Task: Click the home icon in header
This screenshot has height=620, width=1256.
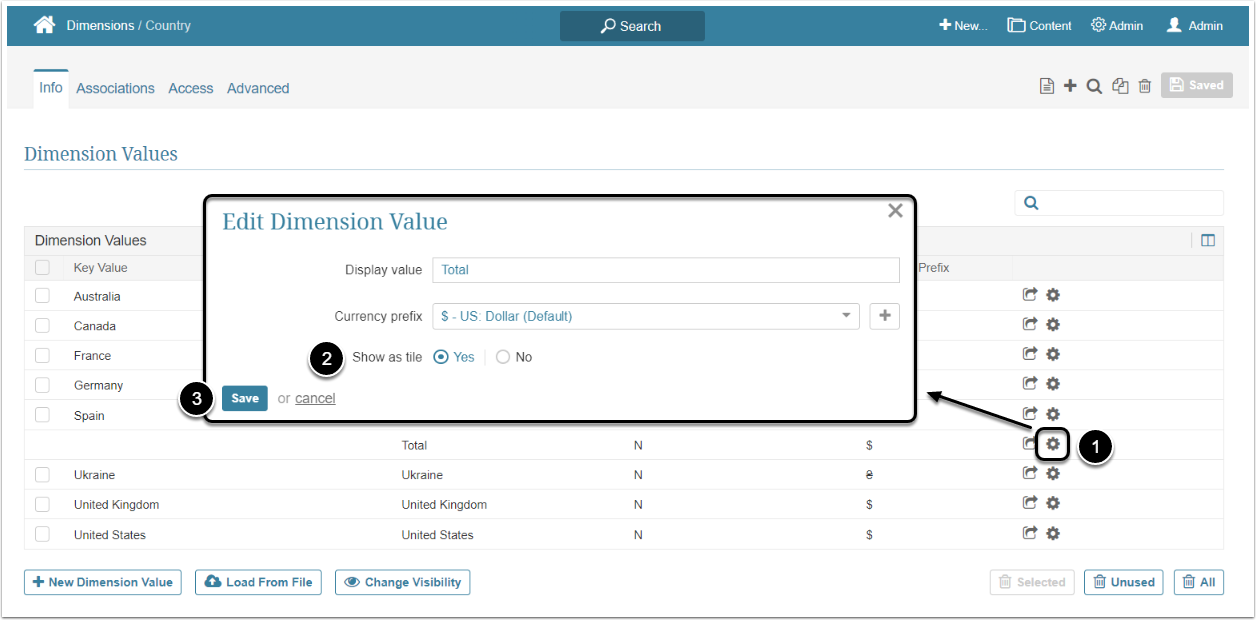Action: pyautogui.click(x=44, y=25)
